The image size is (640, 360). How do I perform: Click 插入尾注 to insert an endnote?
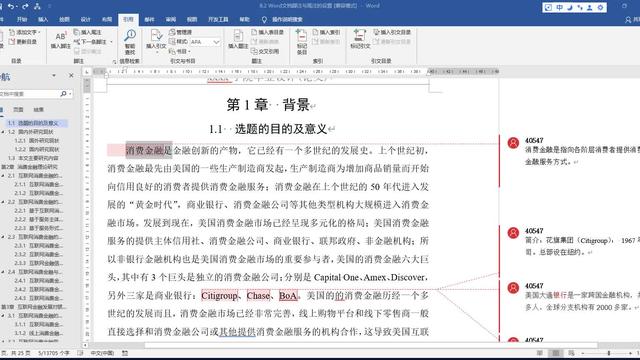click(87, 32)
